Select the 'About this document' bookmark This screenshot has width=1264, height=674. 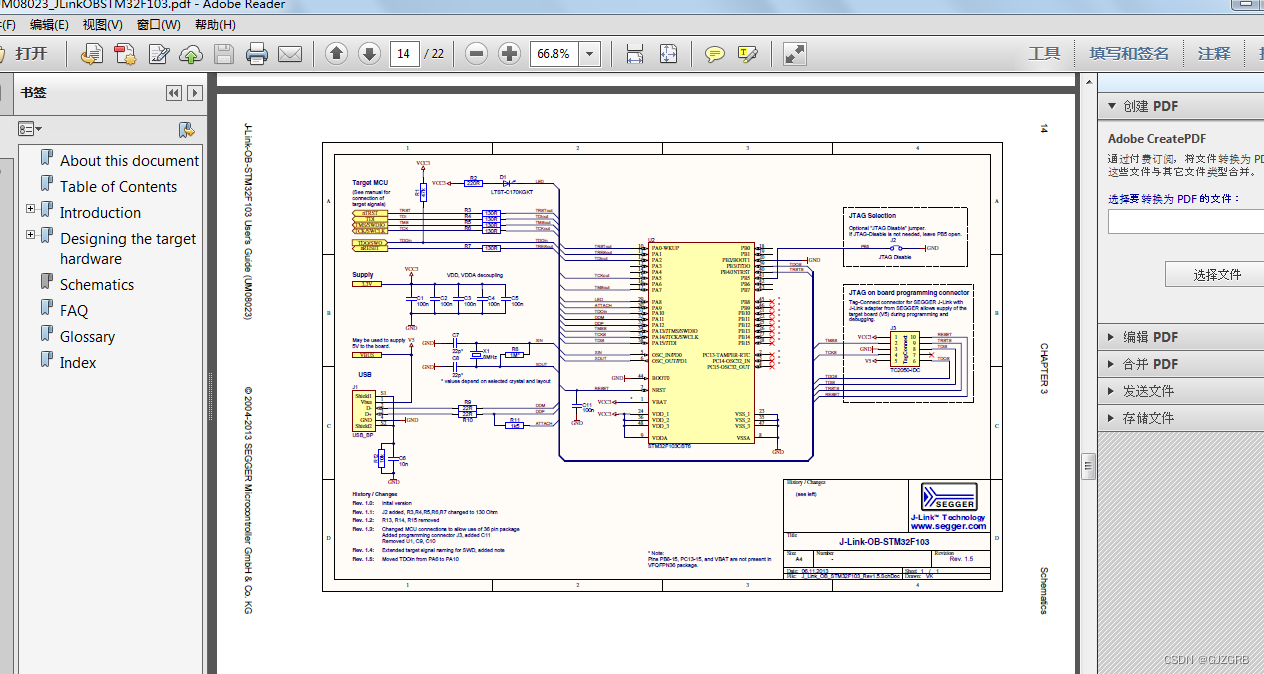pyautogui.click(x=129, y=160)
